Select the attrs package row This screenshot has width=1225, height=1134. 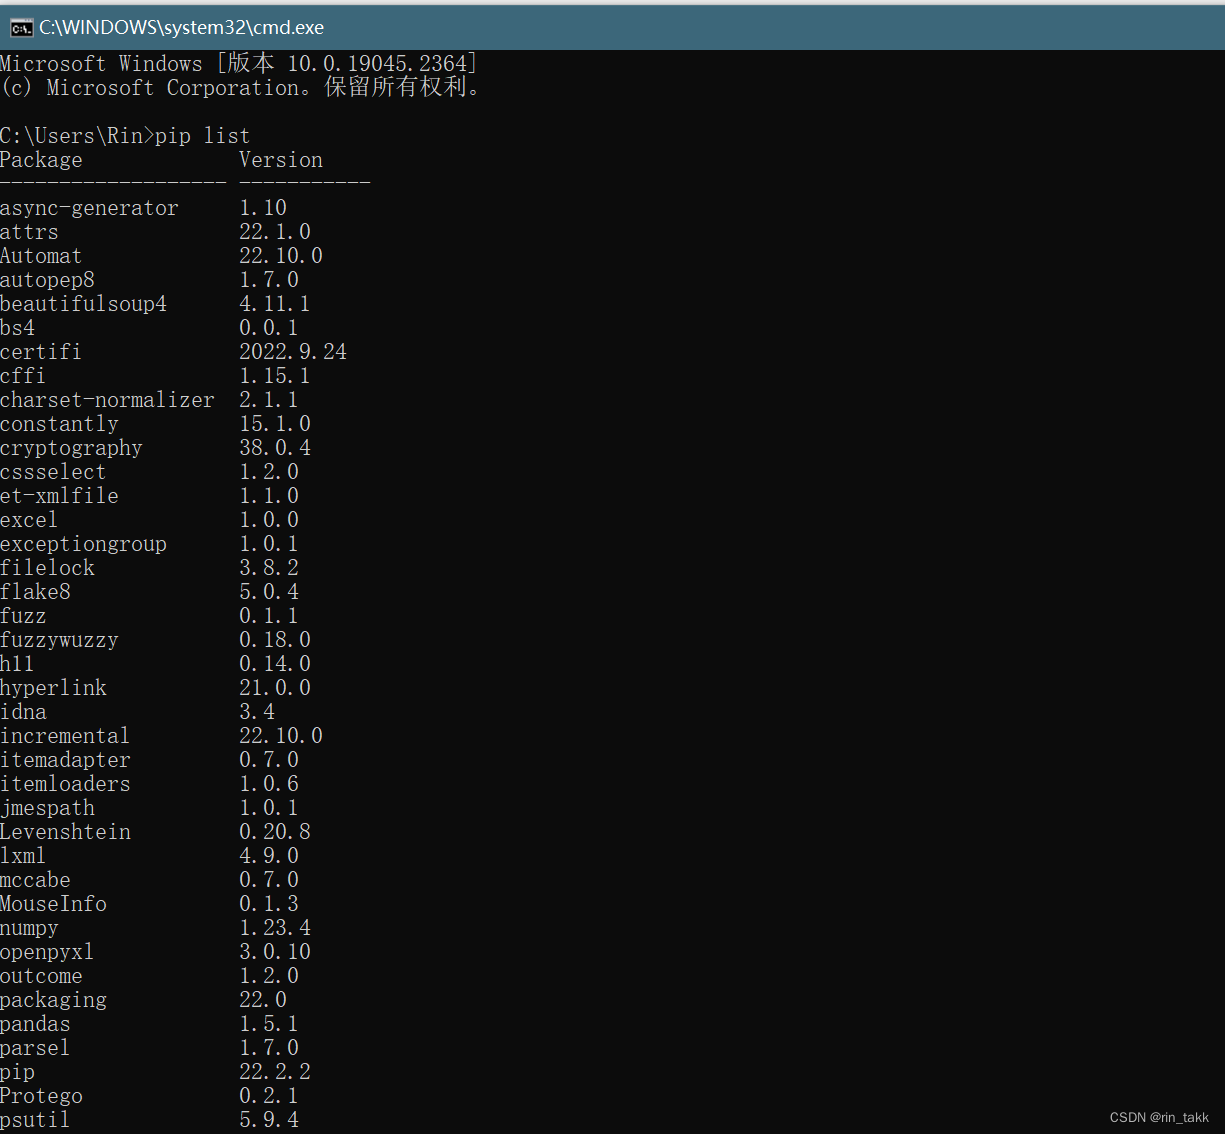[155, 232]
